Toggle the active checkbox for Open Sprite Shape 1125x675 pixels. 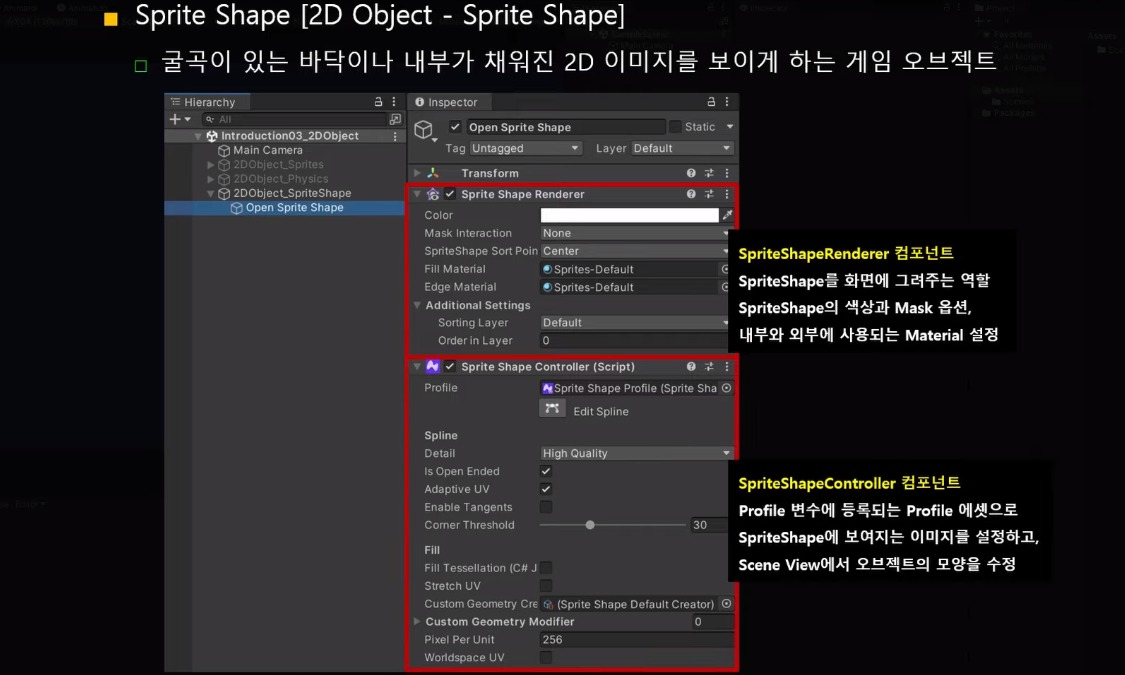[x=455, y=127]
